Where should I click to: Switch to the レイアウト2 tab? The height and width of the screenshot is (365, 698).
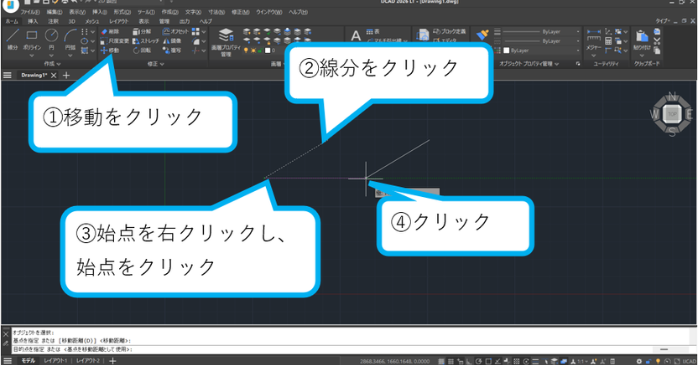click(x=88, y=361)
